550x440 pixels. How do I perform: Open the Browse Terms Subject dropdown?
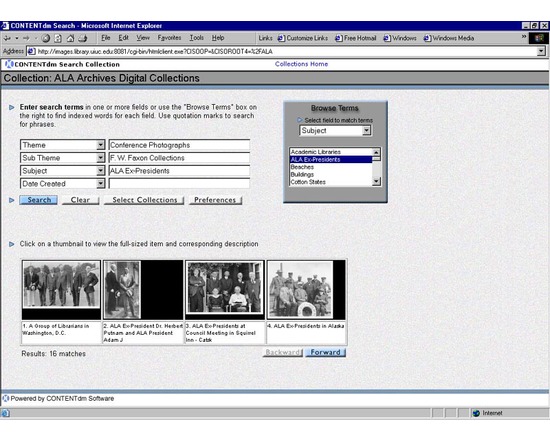point(367,131)
